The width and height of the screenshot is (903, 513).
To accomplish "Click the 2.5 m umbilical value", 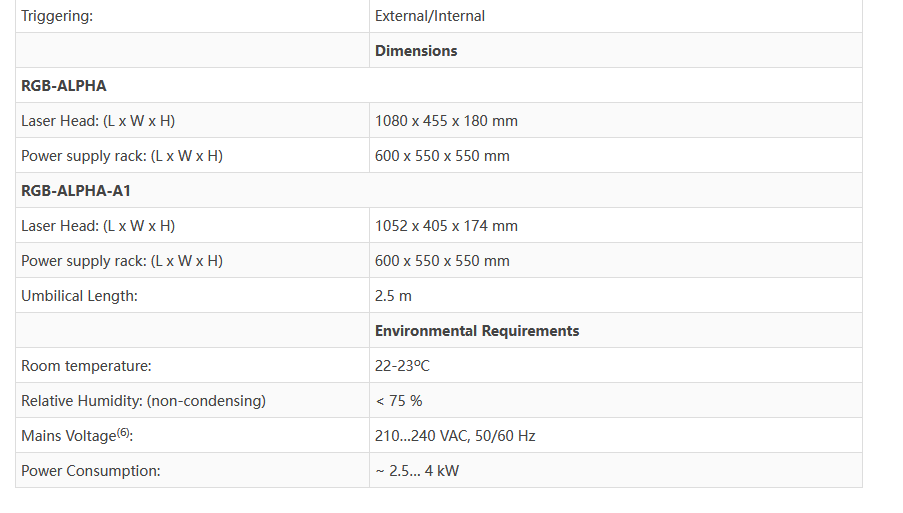I will (x=393, y=296).
